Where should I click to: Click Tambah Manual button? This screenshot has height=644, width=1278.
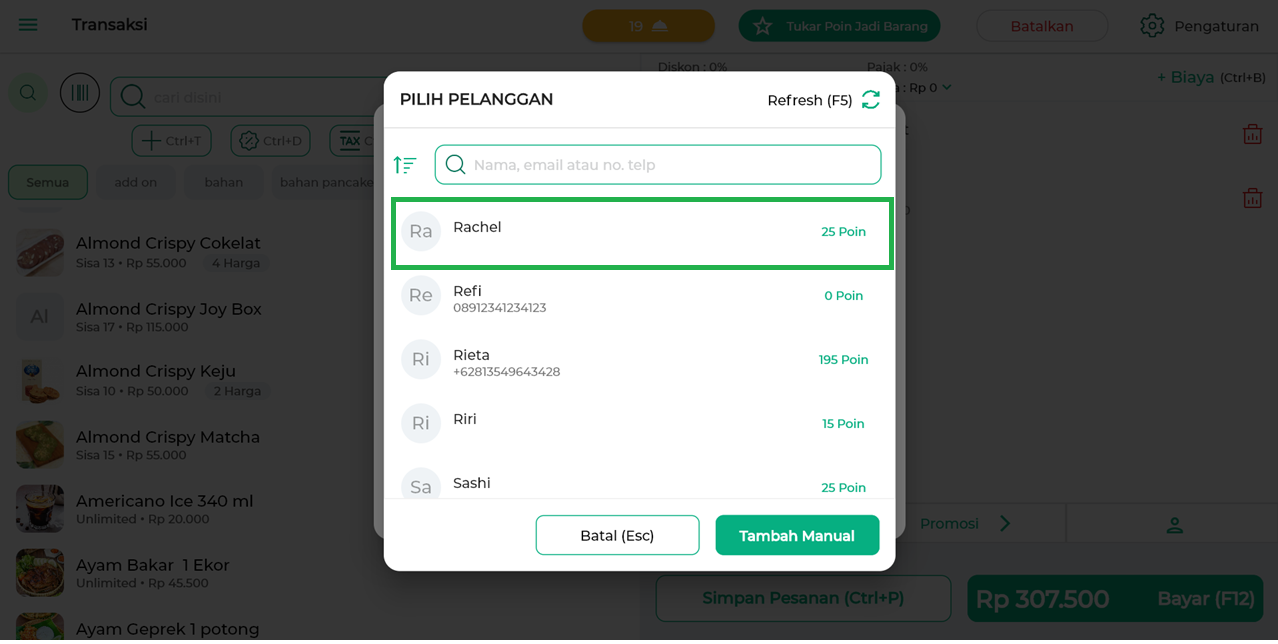pyautogui.click(x=797, y=535)
